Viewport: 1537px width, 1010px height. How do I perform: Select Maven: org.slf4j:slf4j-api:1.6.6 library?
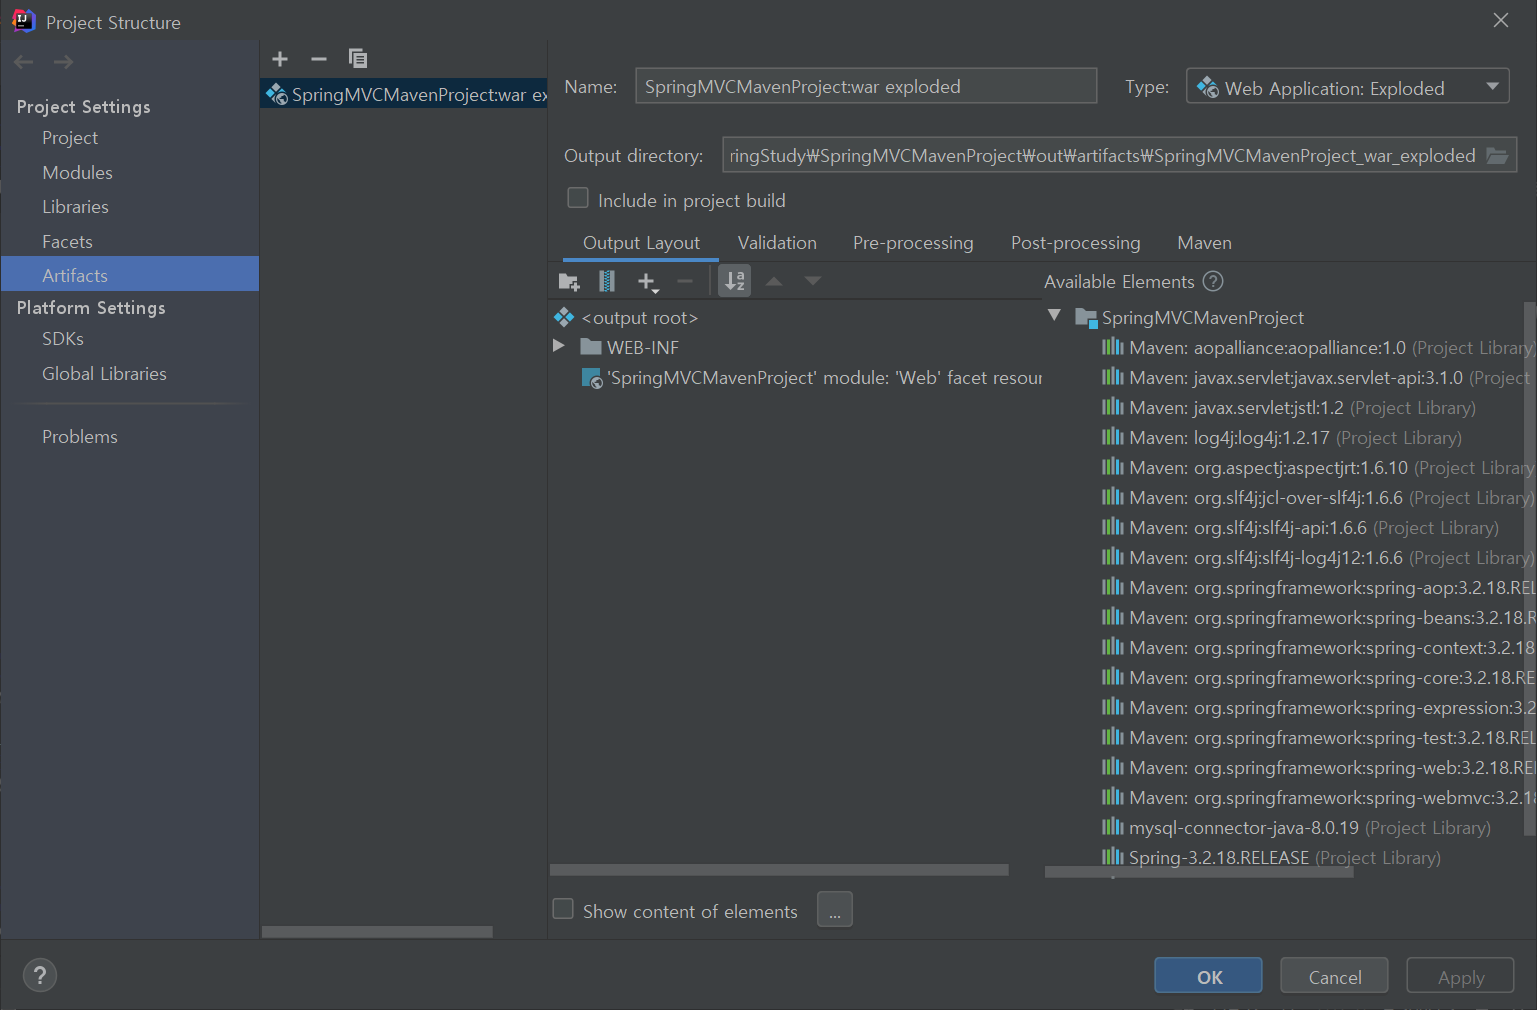(x=1300, y=528)
